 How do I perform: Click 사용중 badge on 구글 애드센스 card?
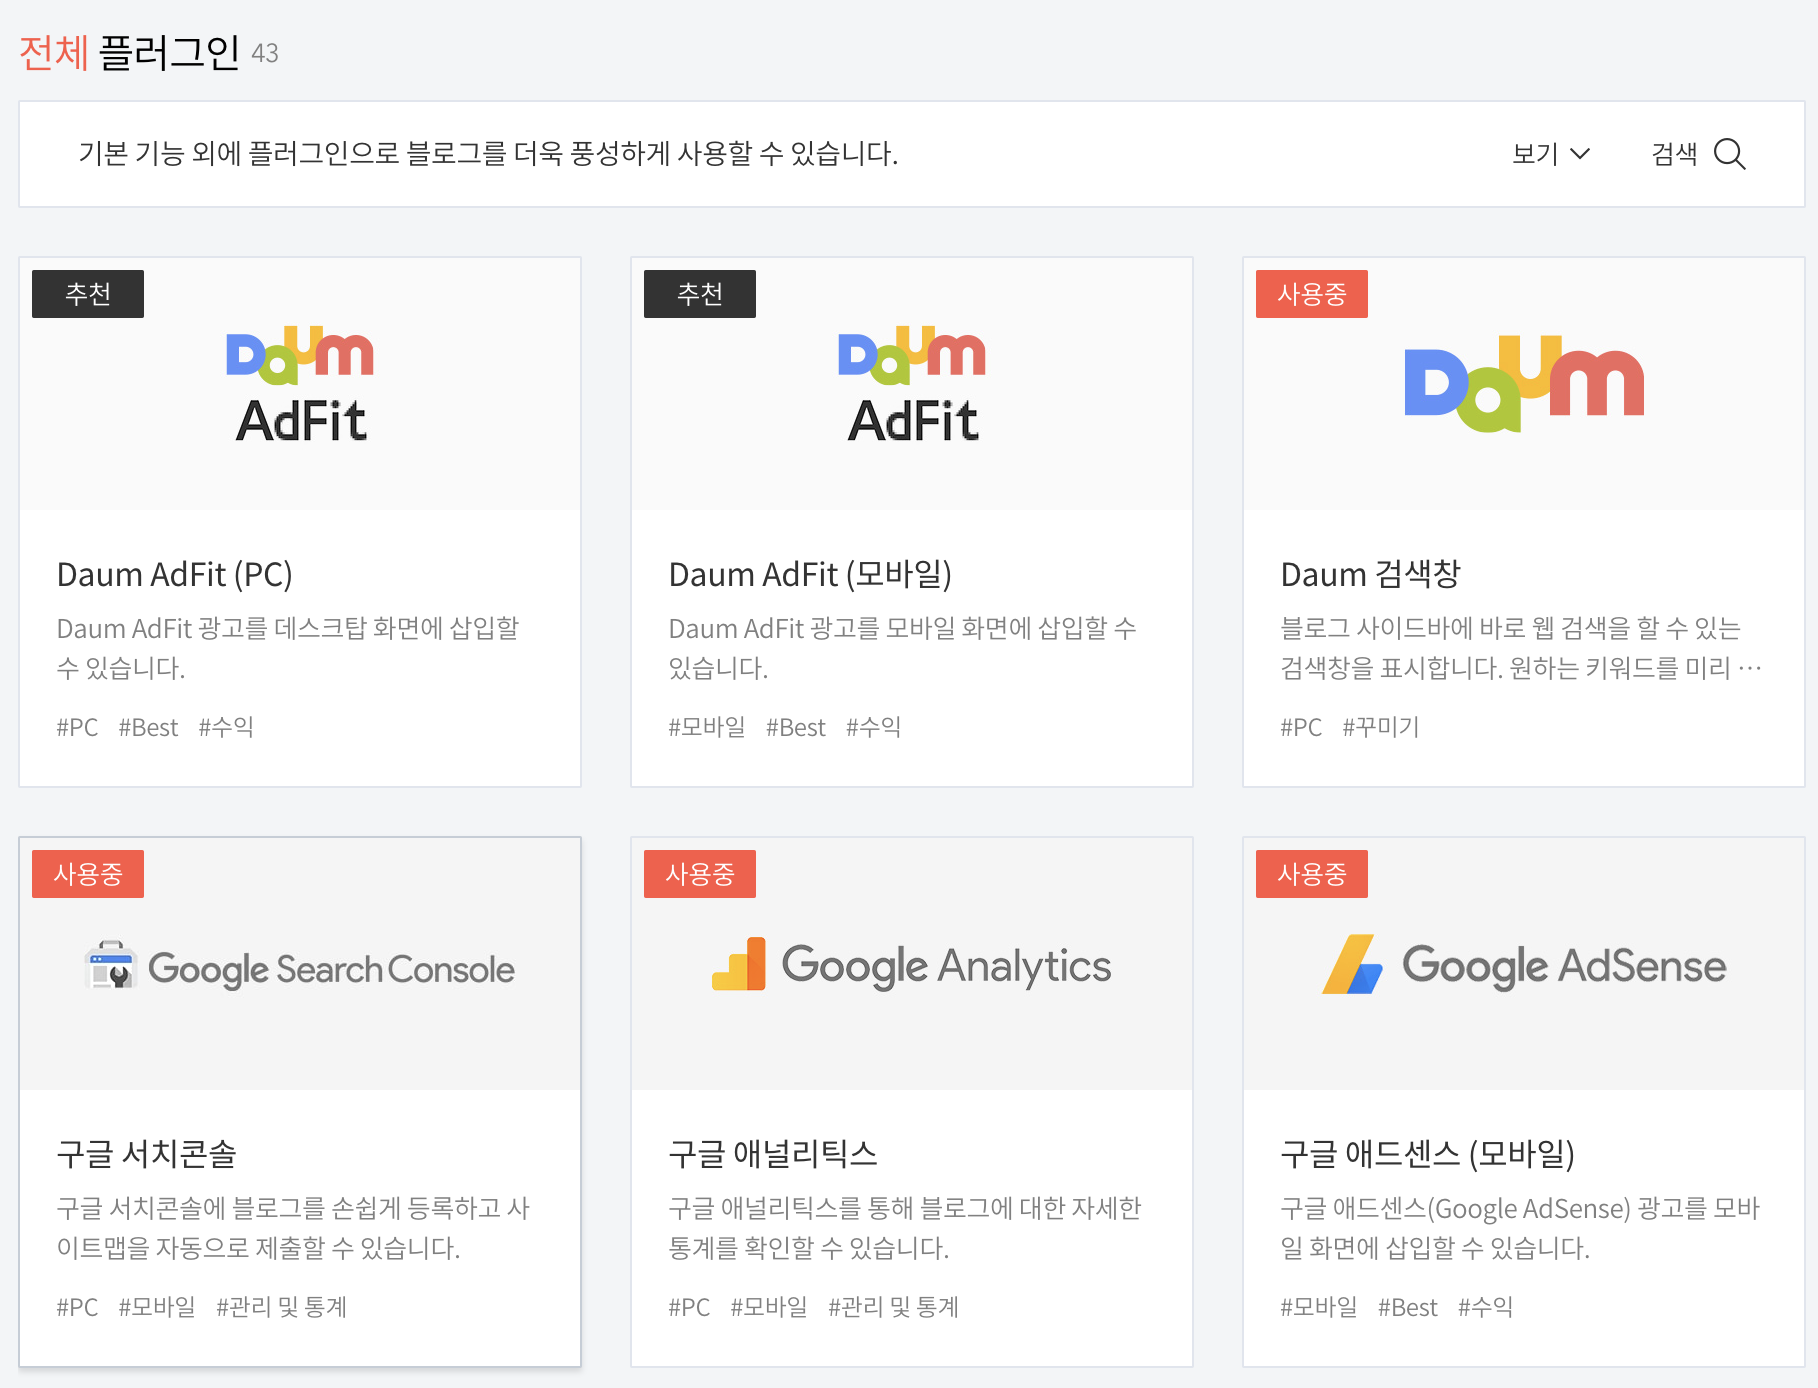(1312, 874)
